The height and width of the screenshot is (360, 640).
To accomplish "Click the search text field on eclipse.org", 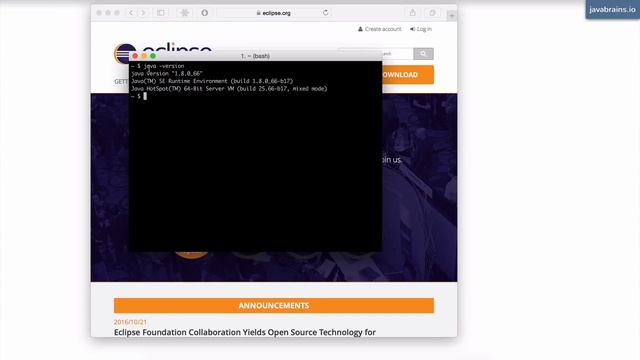I will pos(398,53).
